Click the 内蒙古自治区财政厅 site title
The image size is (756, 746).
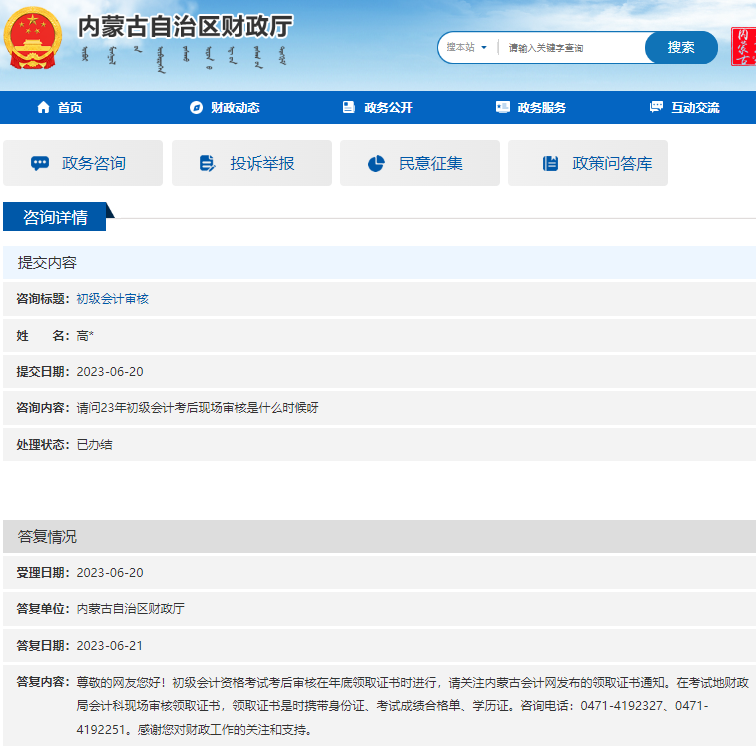[186, 28]
